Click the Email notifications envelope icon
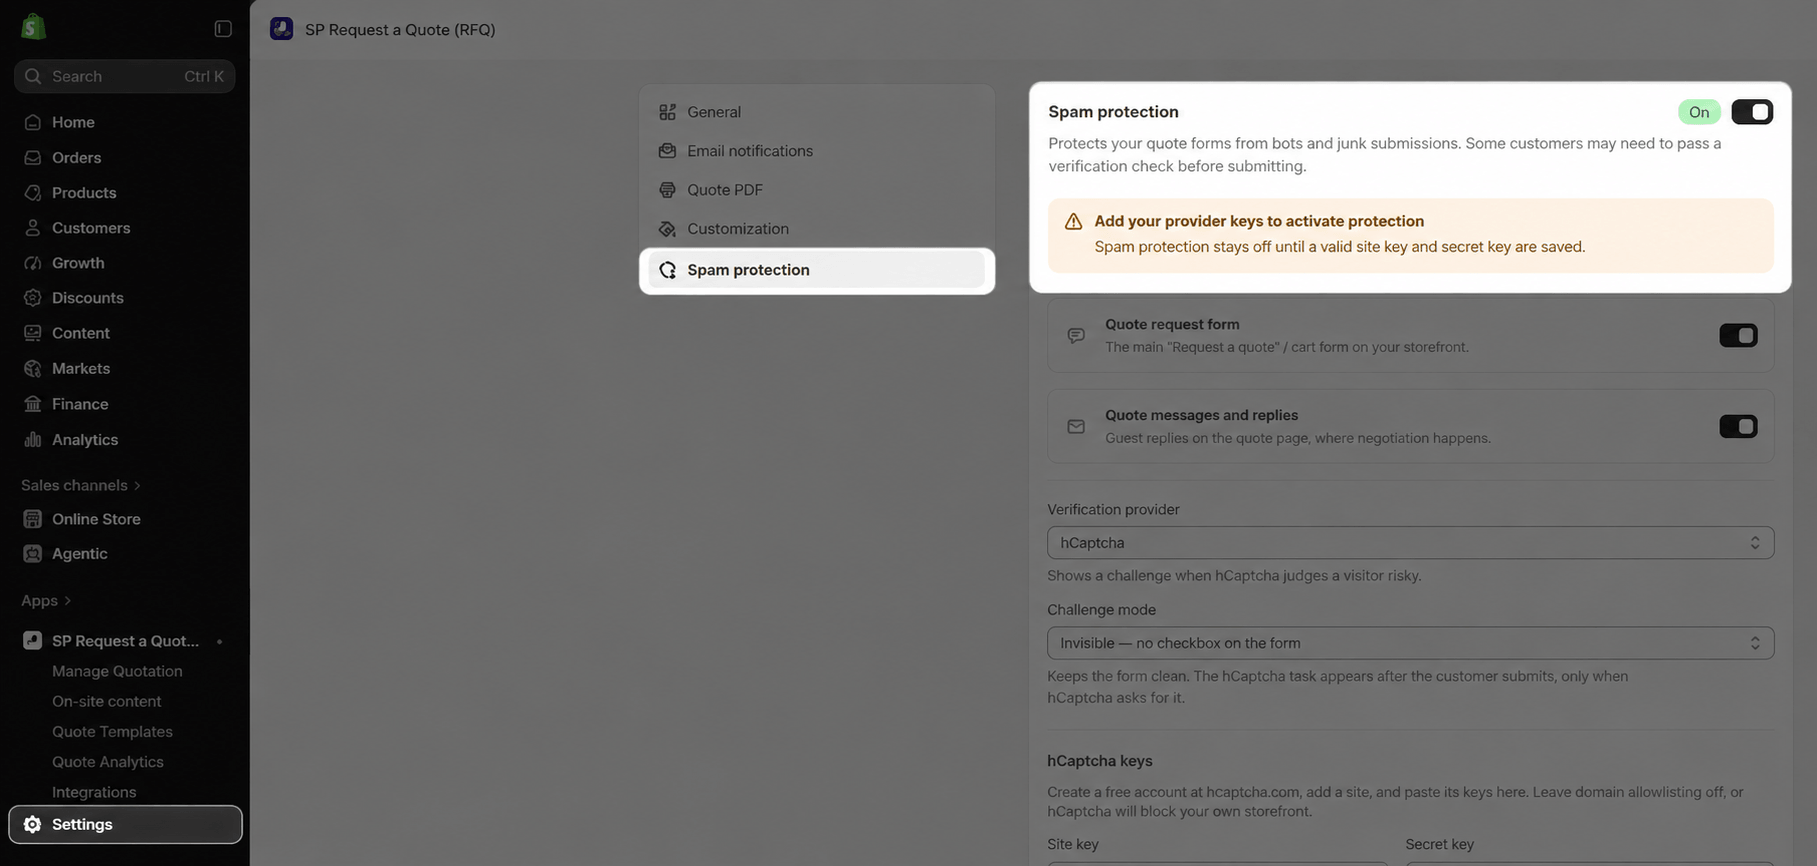The image size is (1817, 866). click(x=667, y=151)
